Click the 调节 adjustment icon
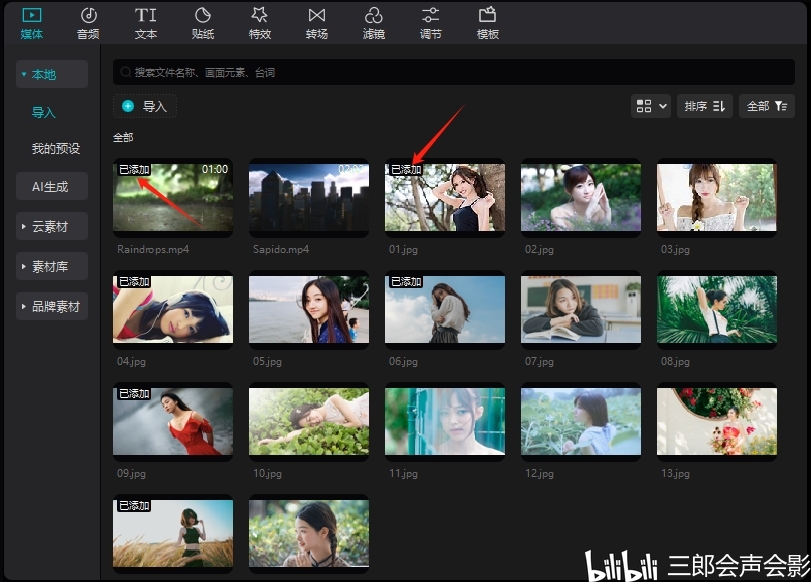 click(430, 23)
